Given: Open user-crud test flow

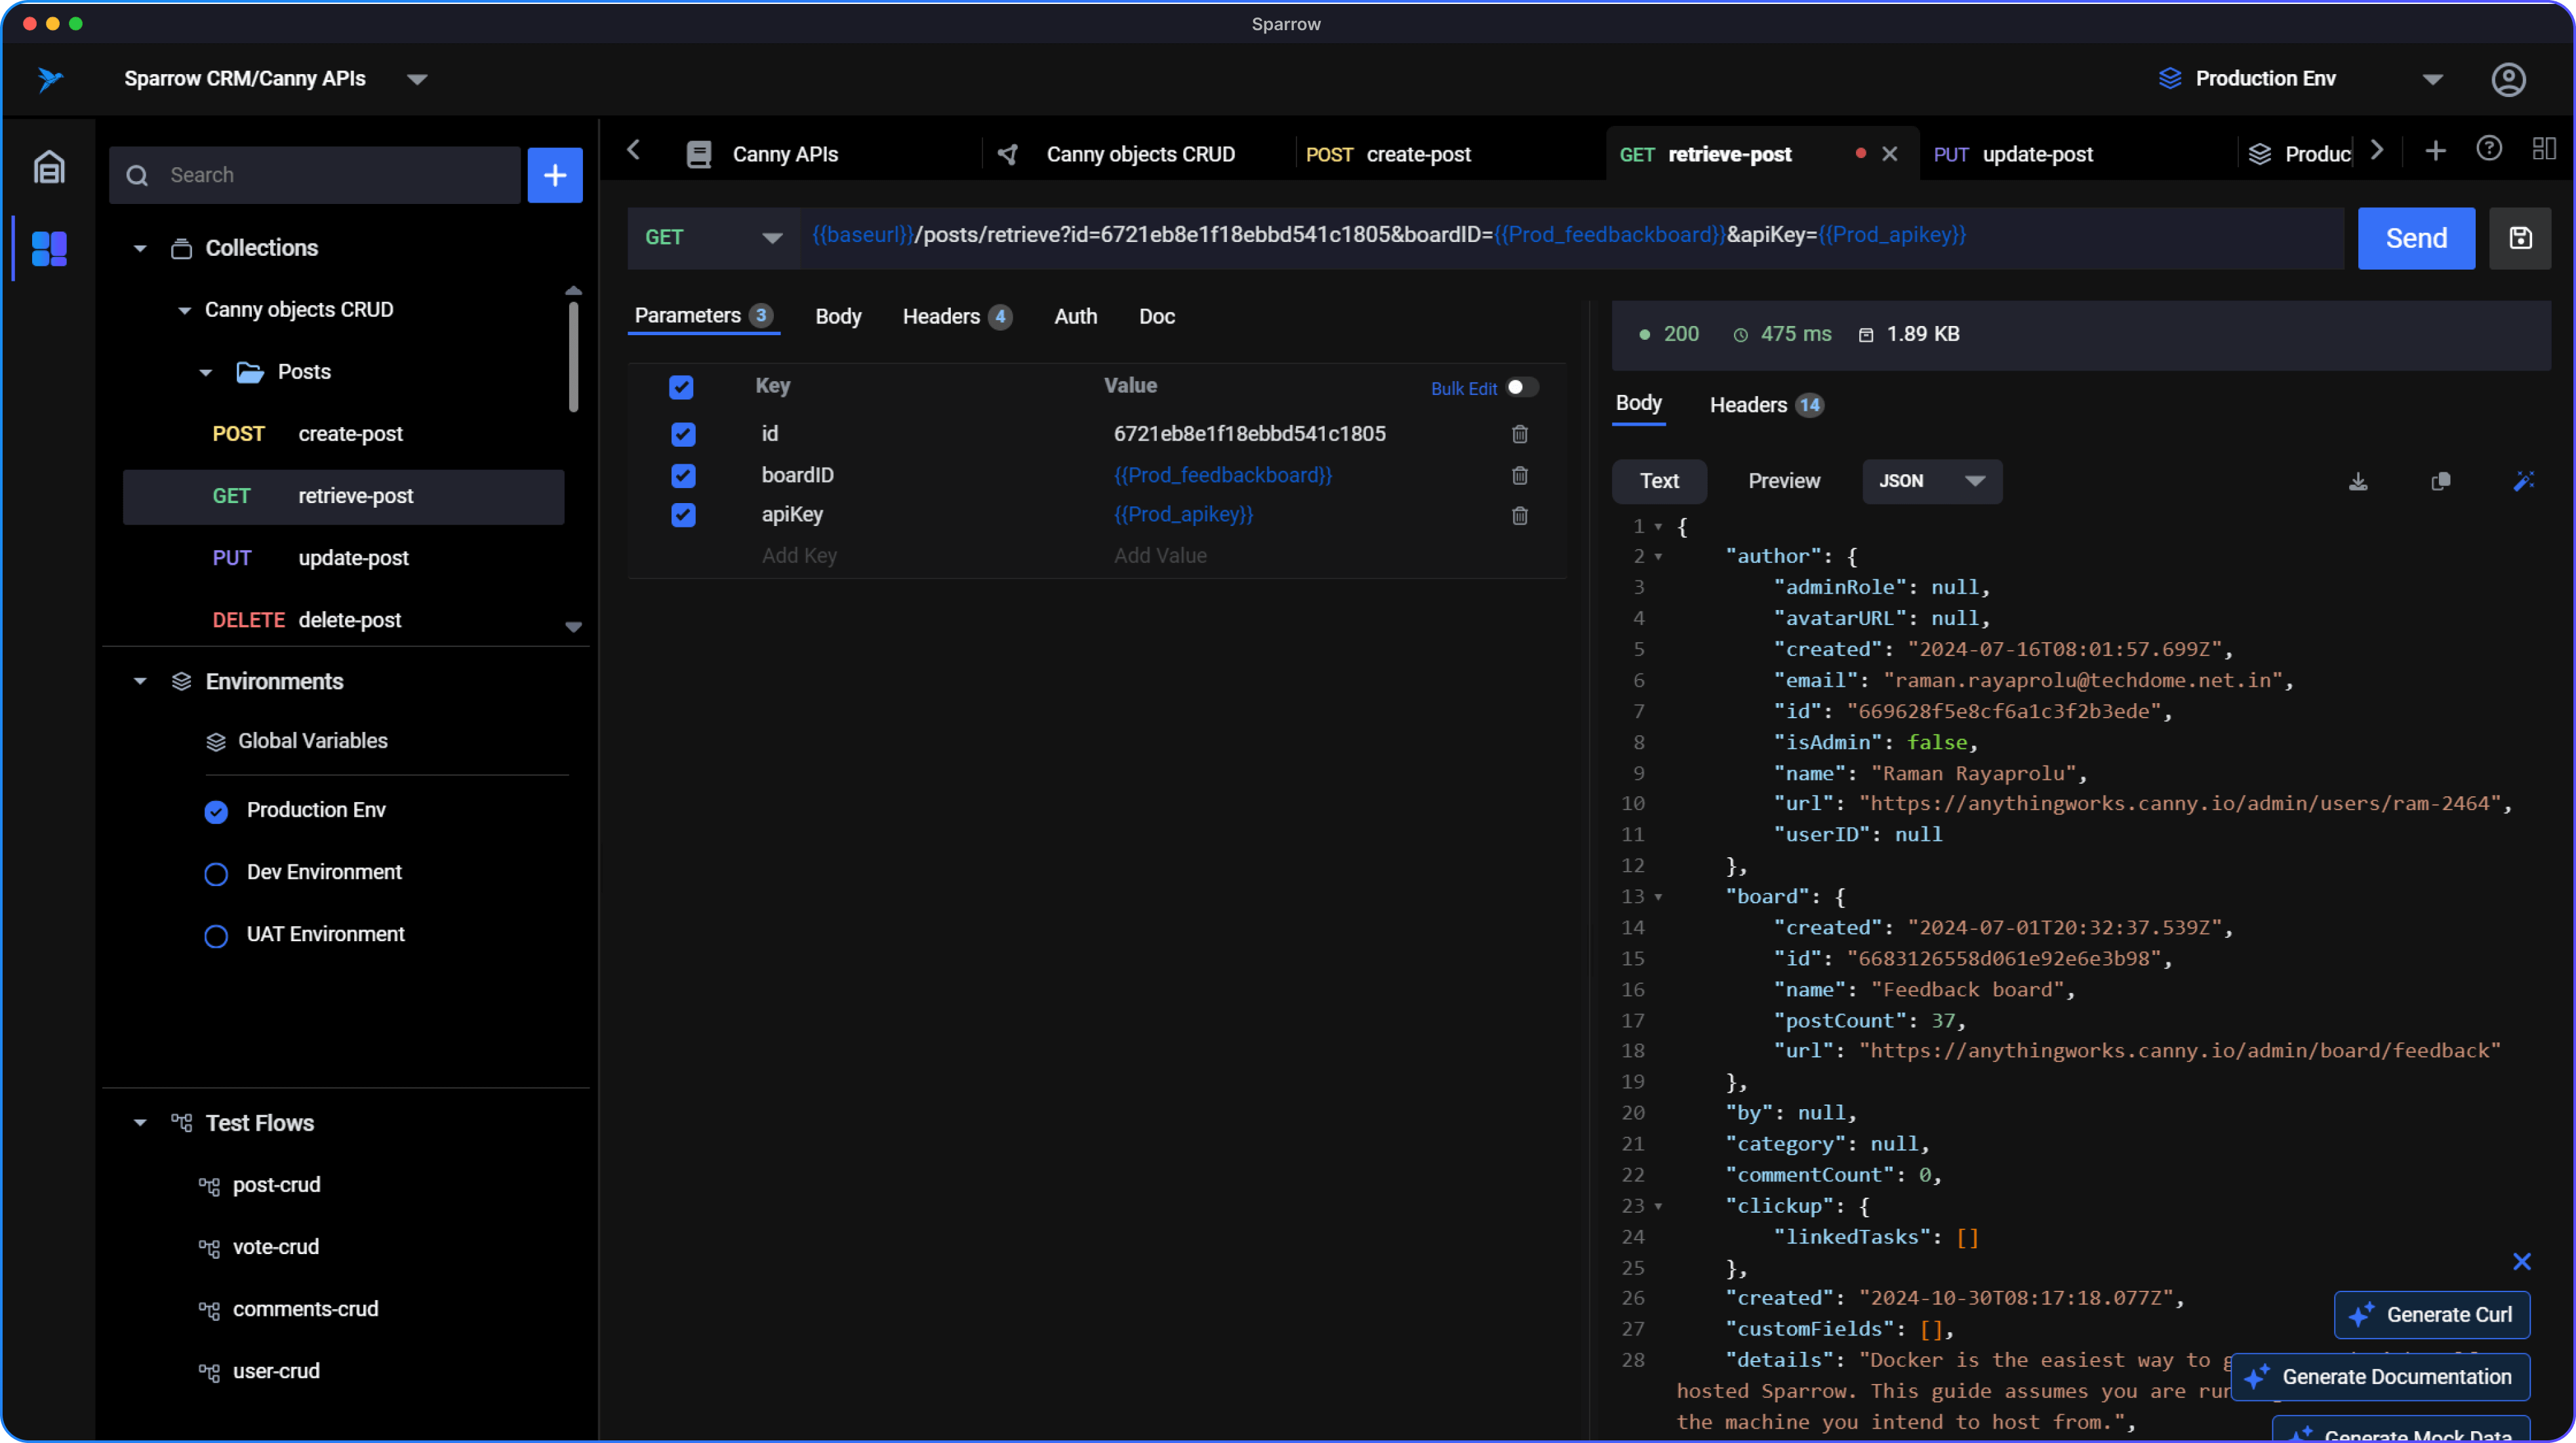Looking at the screenshot, I should click(x=276, y=1371).
